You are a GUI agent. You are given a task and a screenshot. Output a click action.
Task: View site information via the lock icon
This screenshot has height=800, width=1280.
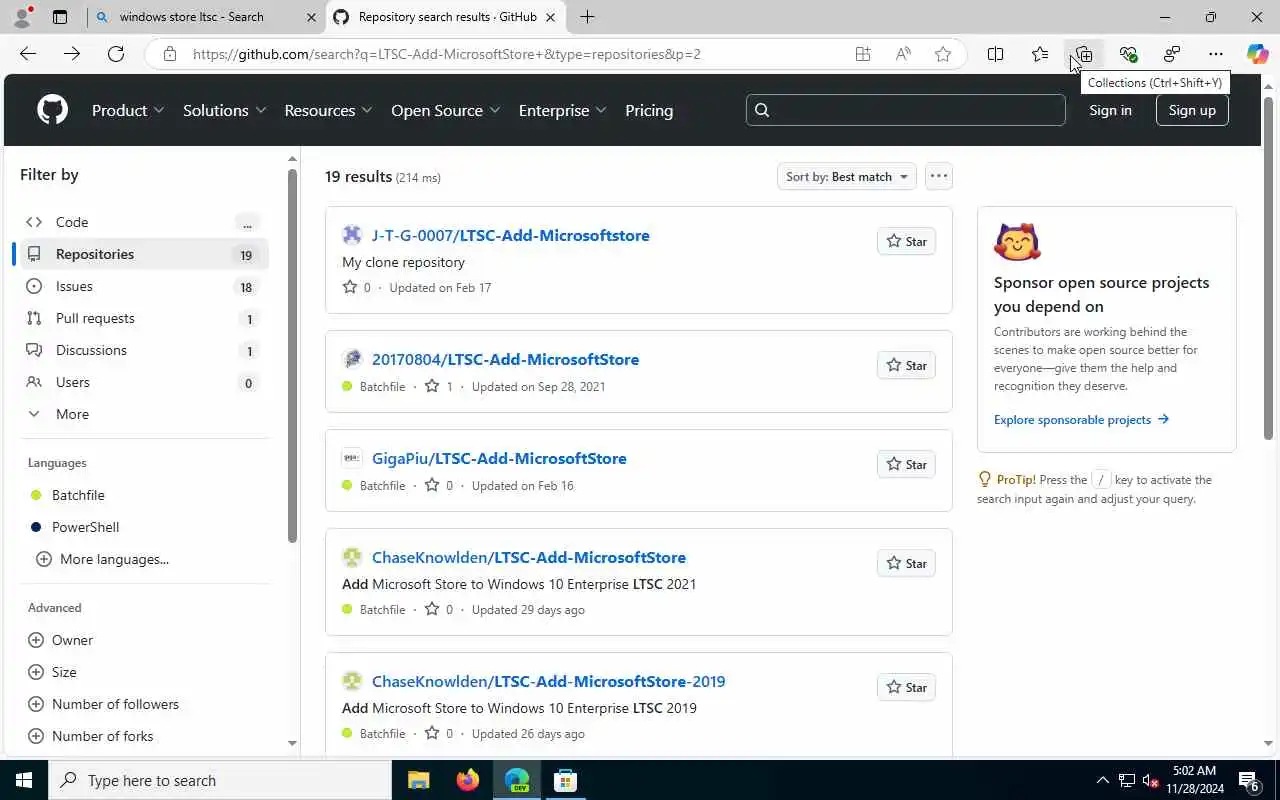(x=170, y=54)
